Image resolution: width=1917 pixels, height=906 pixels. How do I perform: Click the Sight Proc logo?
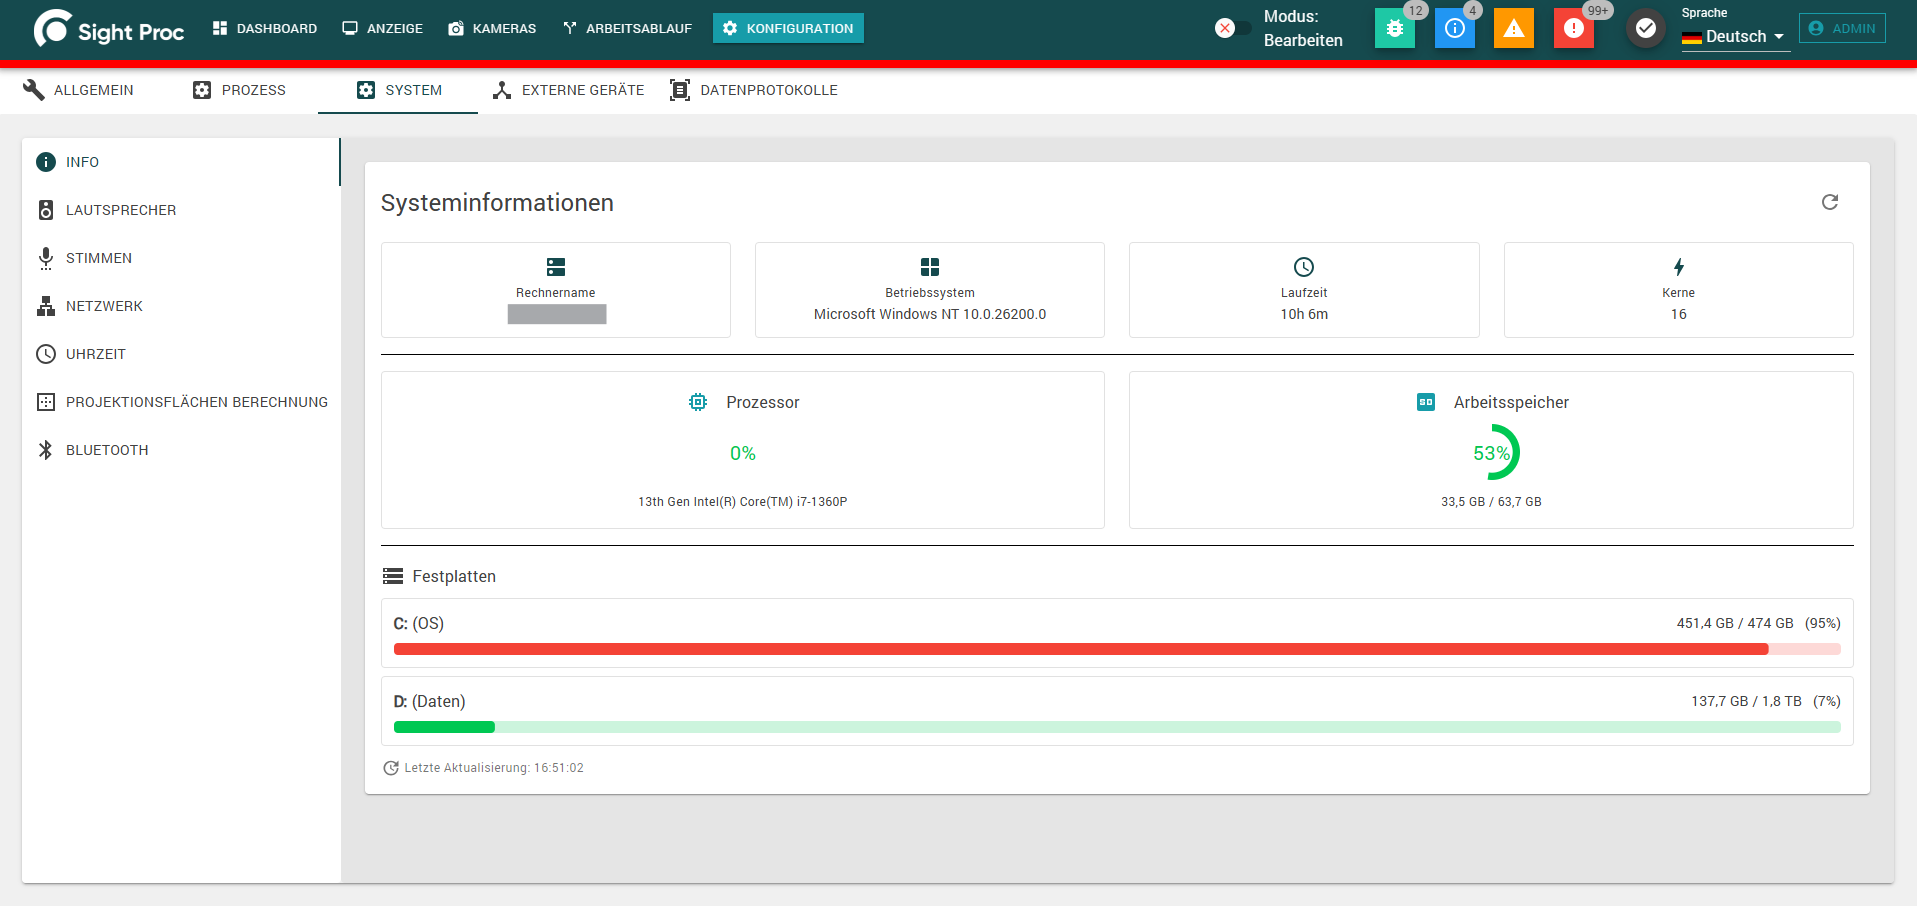109,29
